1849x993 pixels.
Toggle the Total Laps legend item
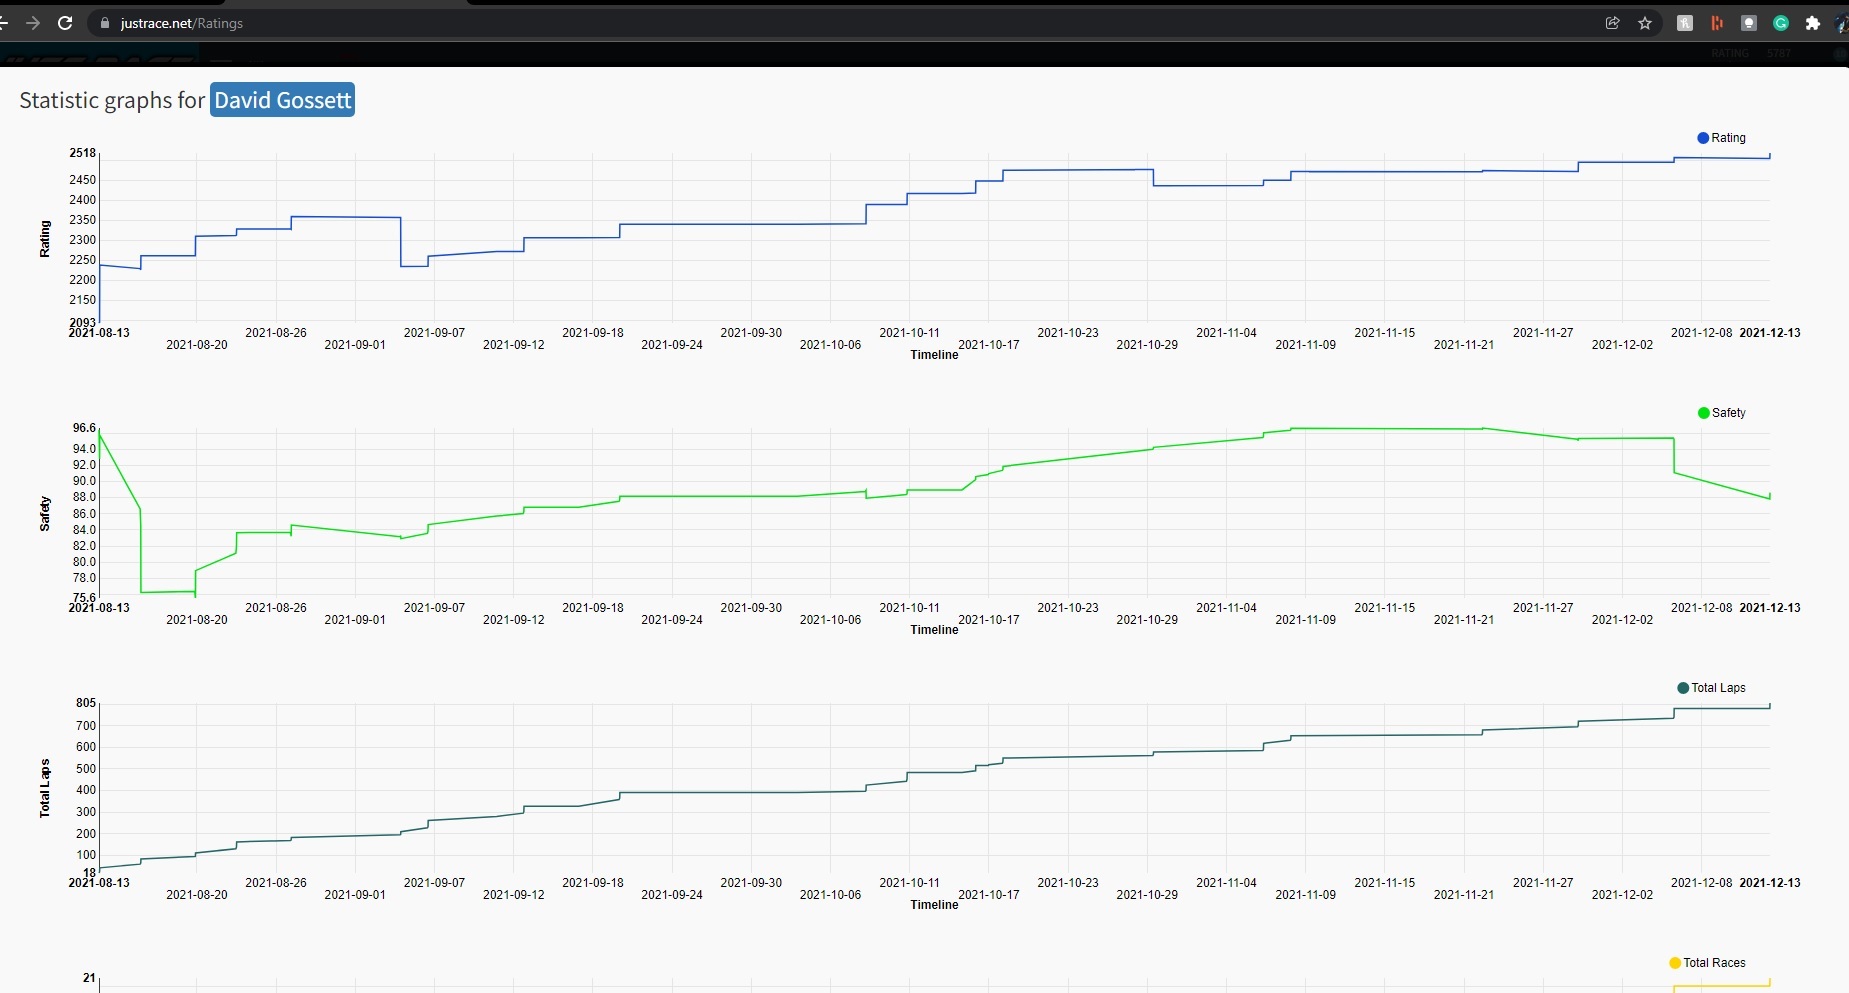(x=1712, y=688)
